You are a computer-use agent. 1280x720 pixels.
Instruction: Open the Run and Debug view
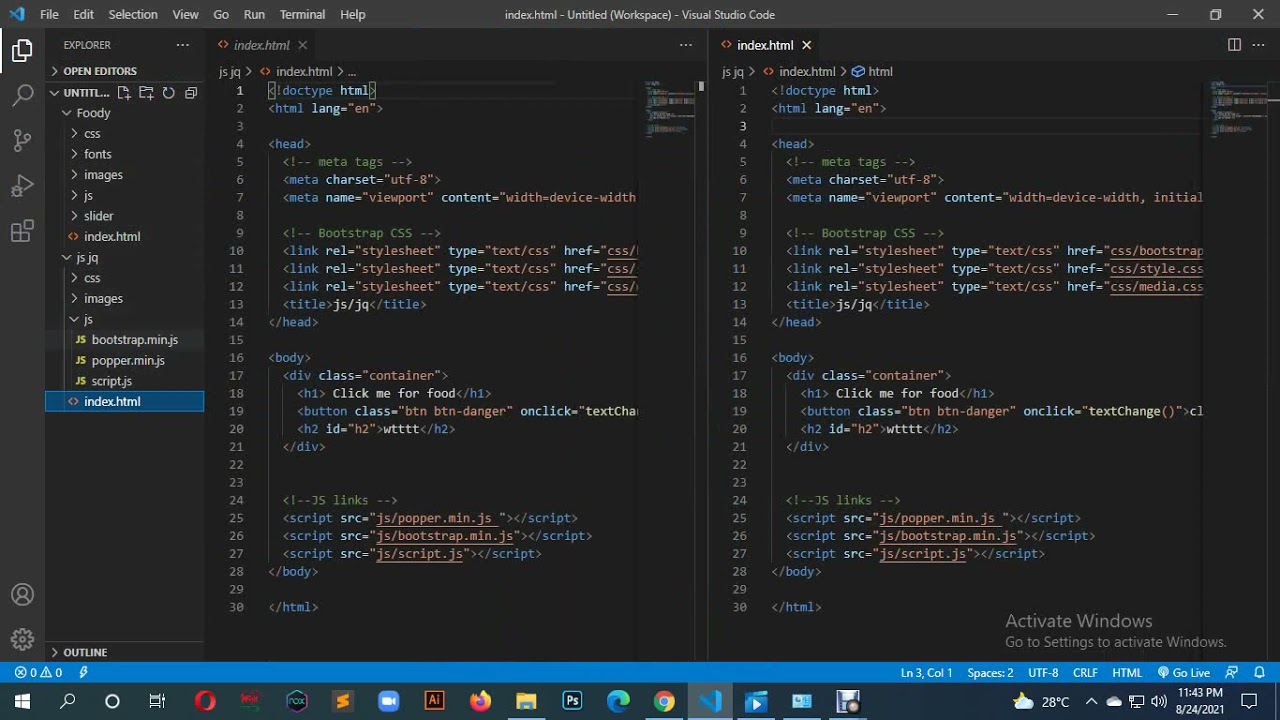[22, 186]
